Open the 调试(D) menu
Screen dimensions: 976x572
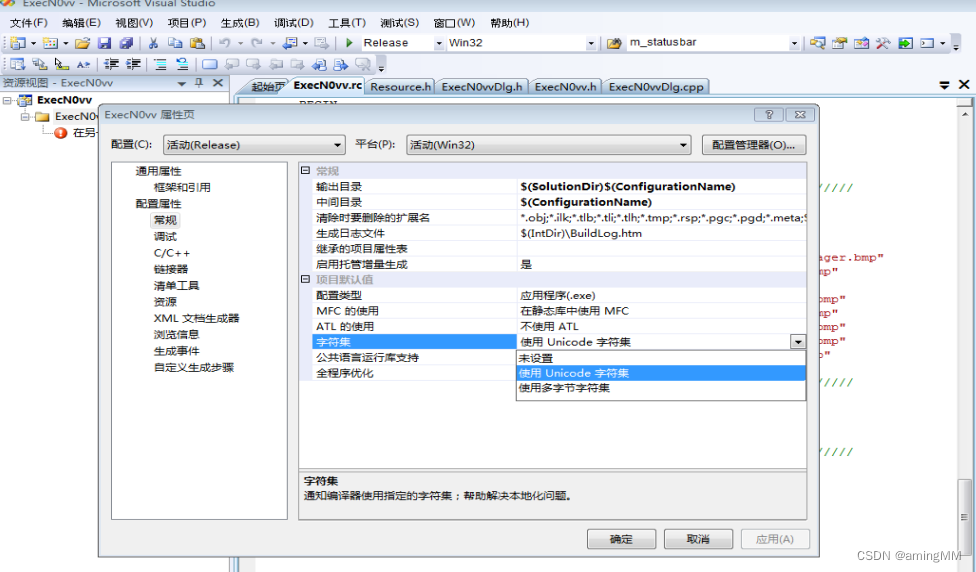[x=294, y=23]
